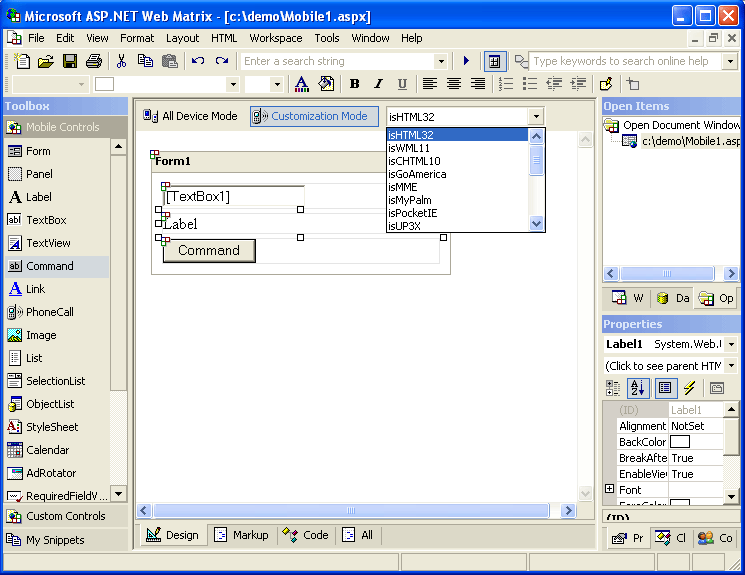Screen dimensions: 745x575
Task: Open the Label1 object selector dropdown
Action: pyautogui.click(x=731, y=344)
